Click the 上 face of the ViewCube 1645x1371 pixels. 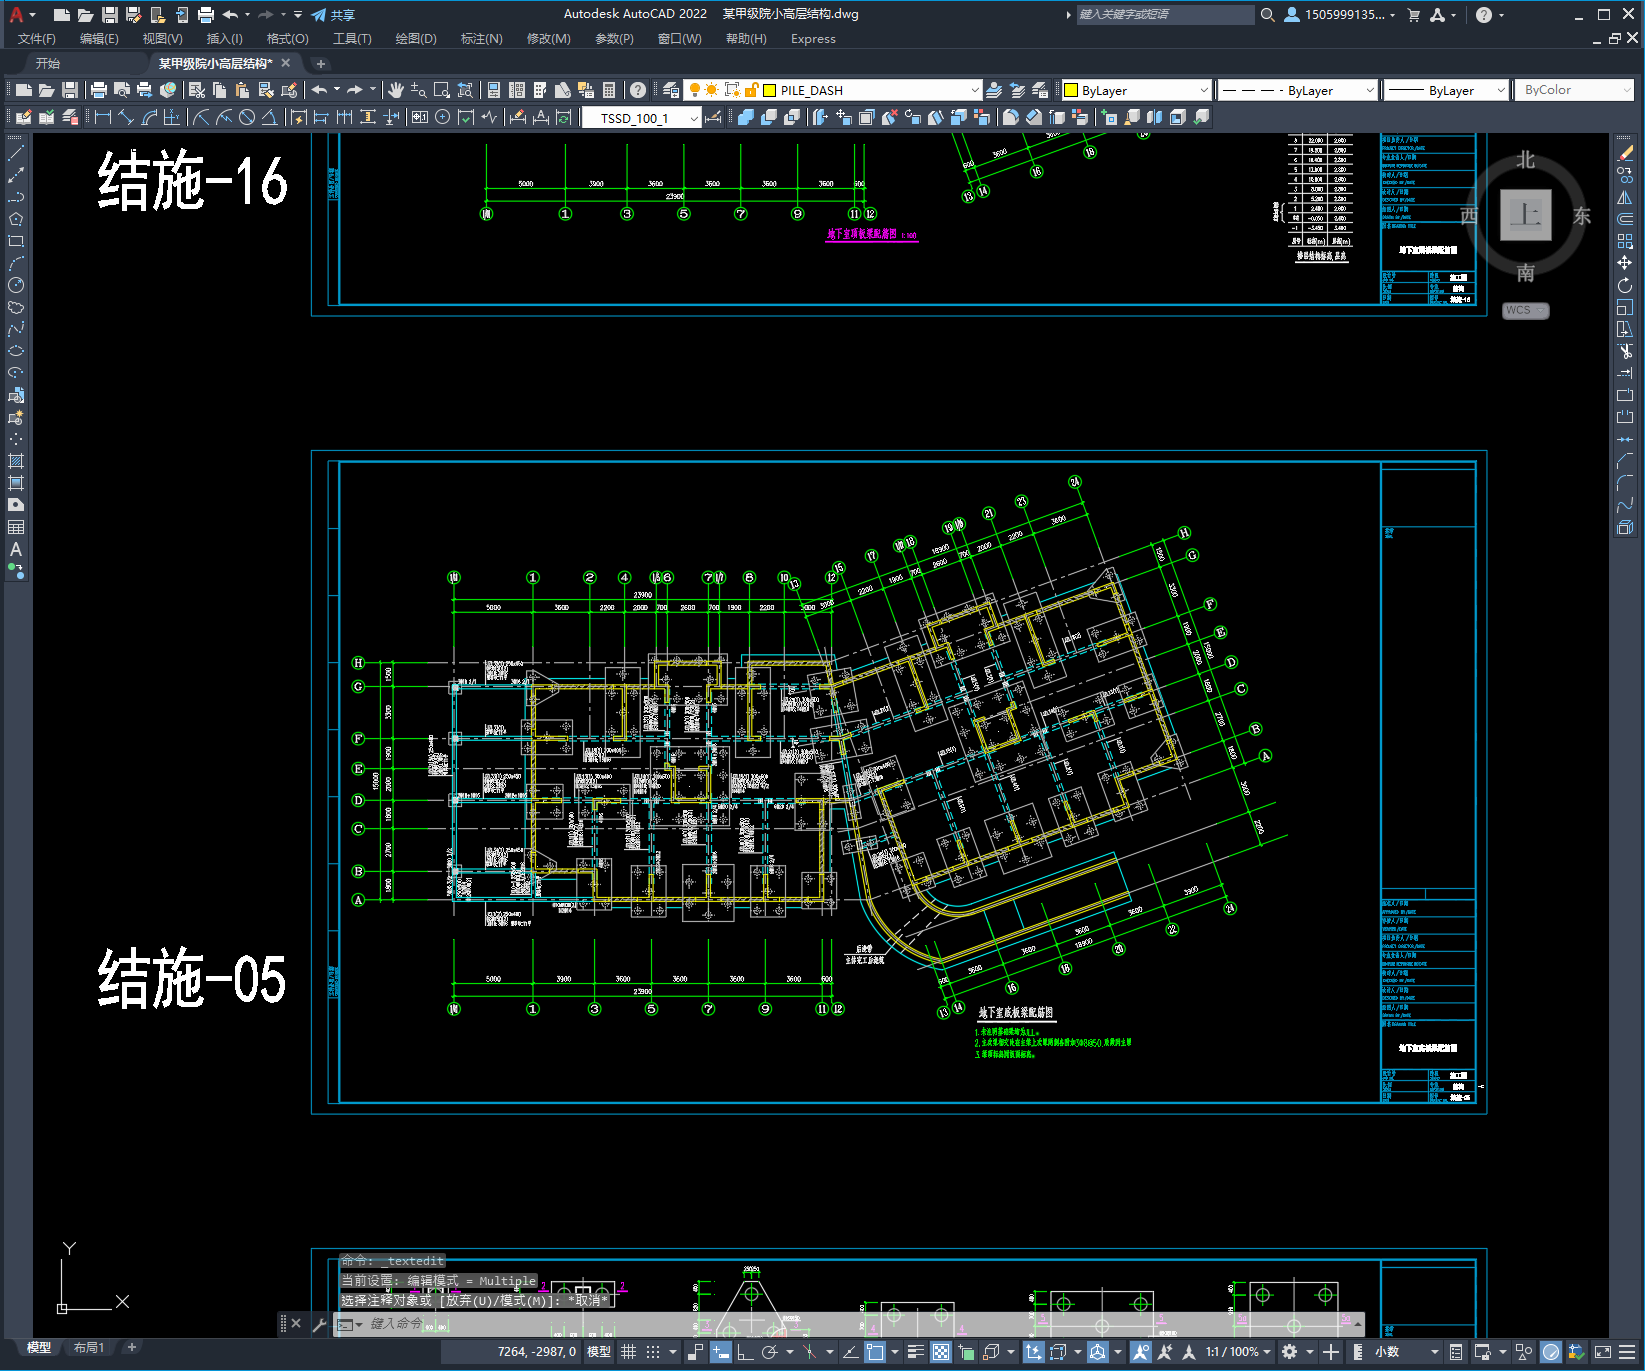click(1526, 215)
